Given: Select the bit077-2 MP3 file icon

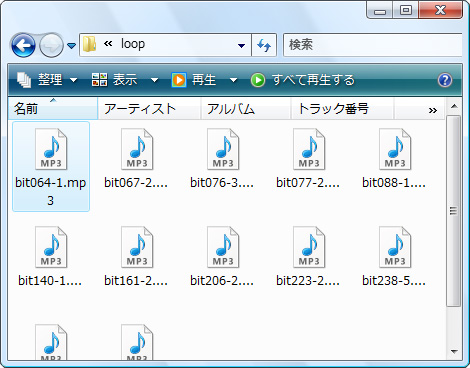Looking at the screenshot, I should tap(309, 149).
